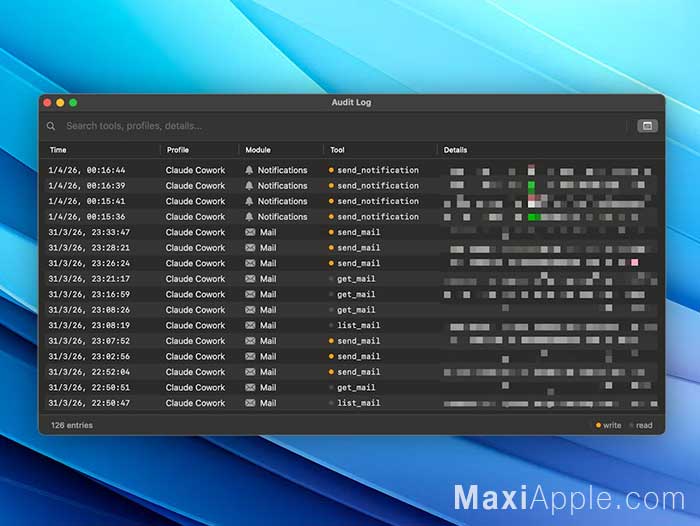Select the timestamp 31/3/26, 23:07:52
Screen dimensions: 700x526
(89, 341)
